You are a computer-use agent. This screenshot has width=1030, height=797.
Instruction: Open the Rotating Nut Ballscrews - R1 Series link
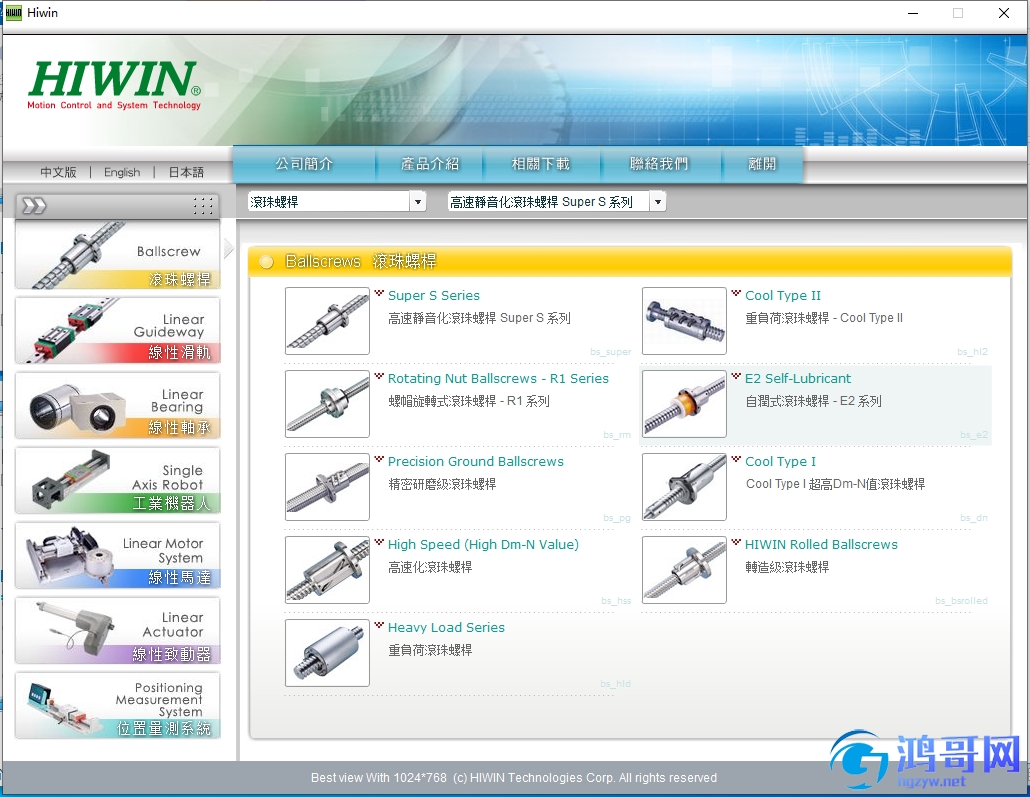(x=498, y=378)
